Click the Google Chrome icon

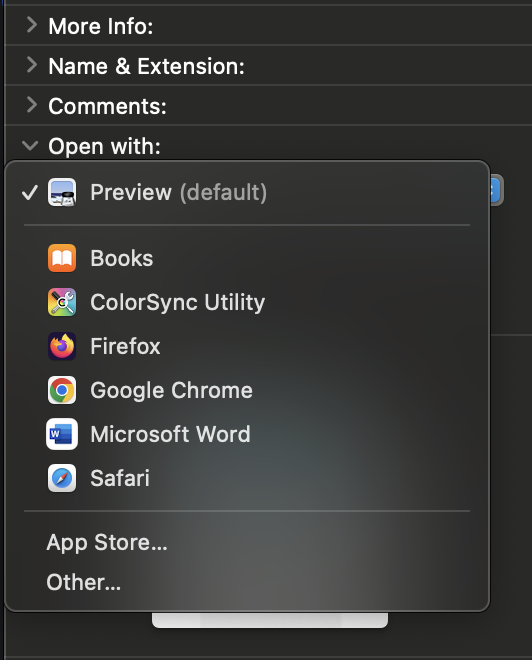pyautogui.click(x=62, y=390)
